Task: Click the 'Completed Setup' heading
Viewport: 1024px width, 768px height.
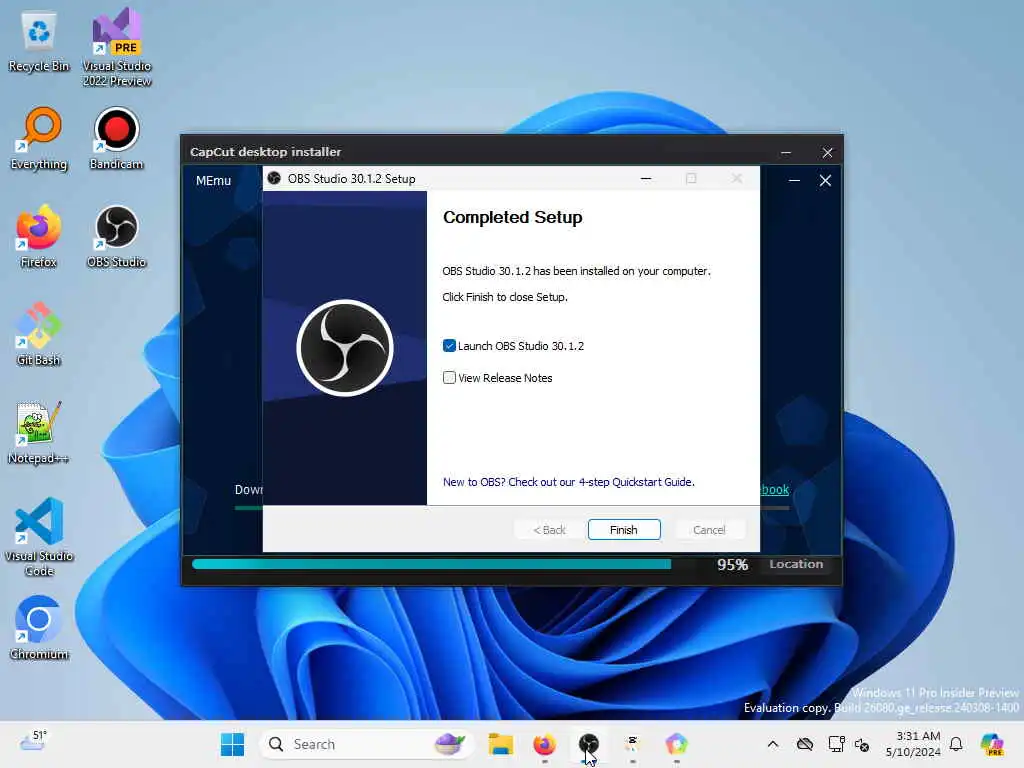Action: coord(513,217)
